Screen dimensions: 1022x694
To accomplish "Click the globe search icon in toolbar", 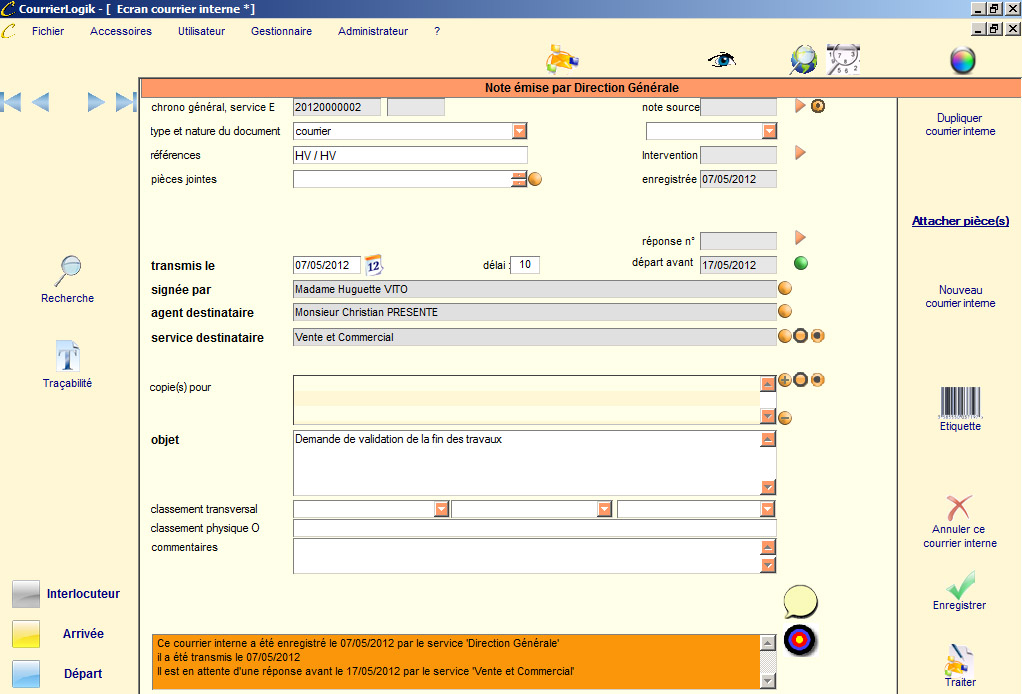I will tap(803, 60).
